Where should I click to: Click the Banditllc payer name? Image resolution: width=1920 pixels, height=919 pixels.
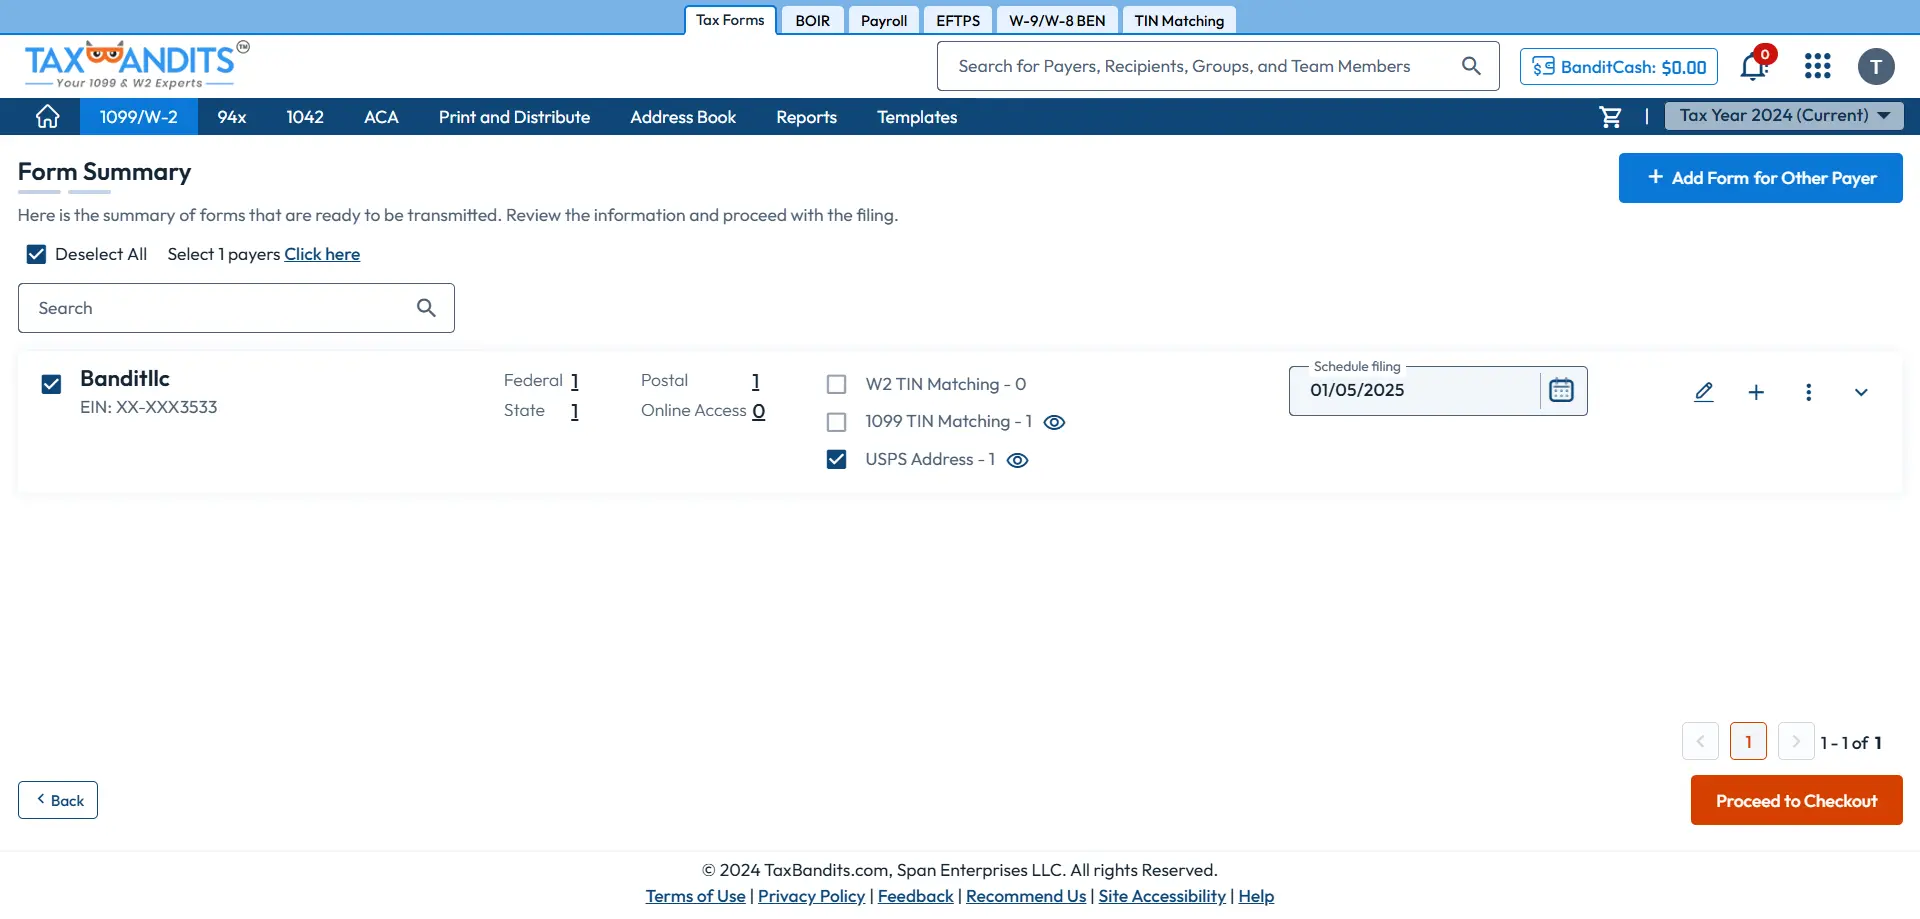[x=125, y=379]
